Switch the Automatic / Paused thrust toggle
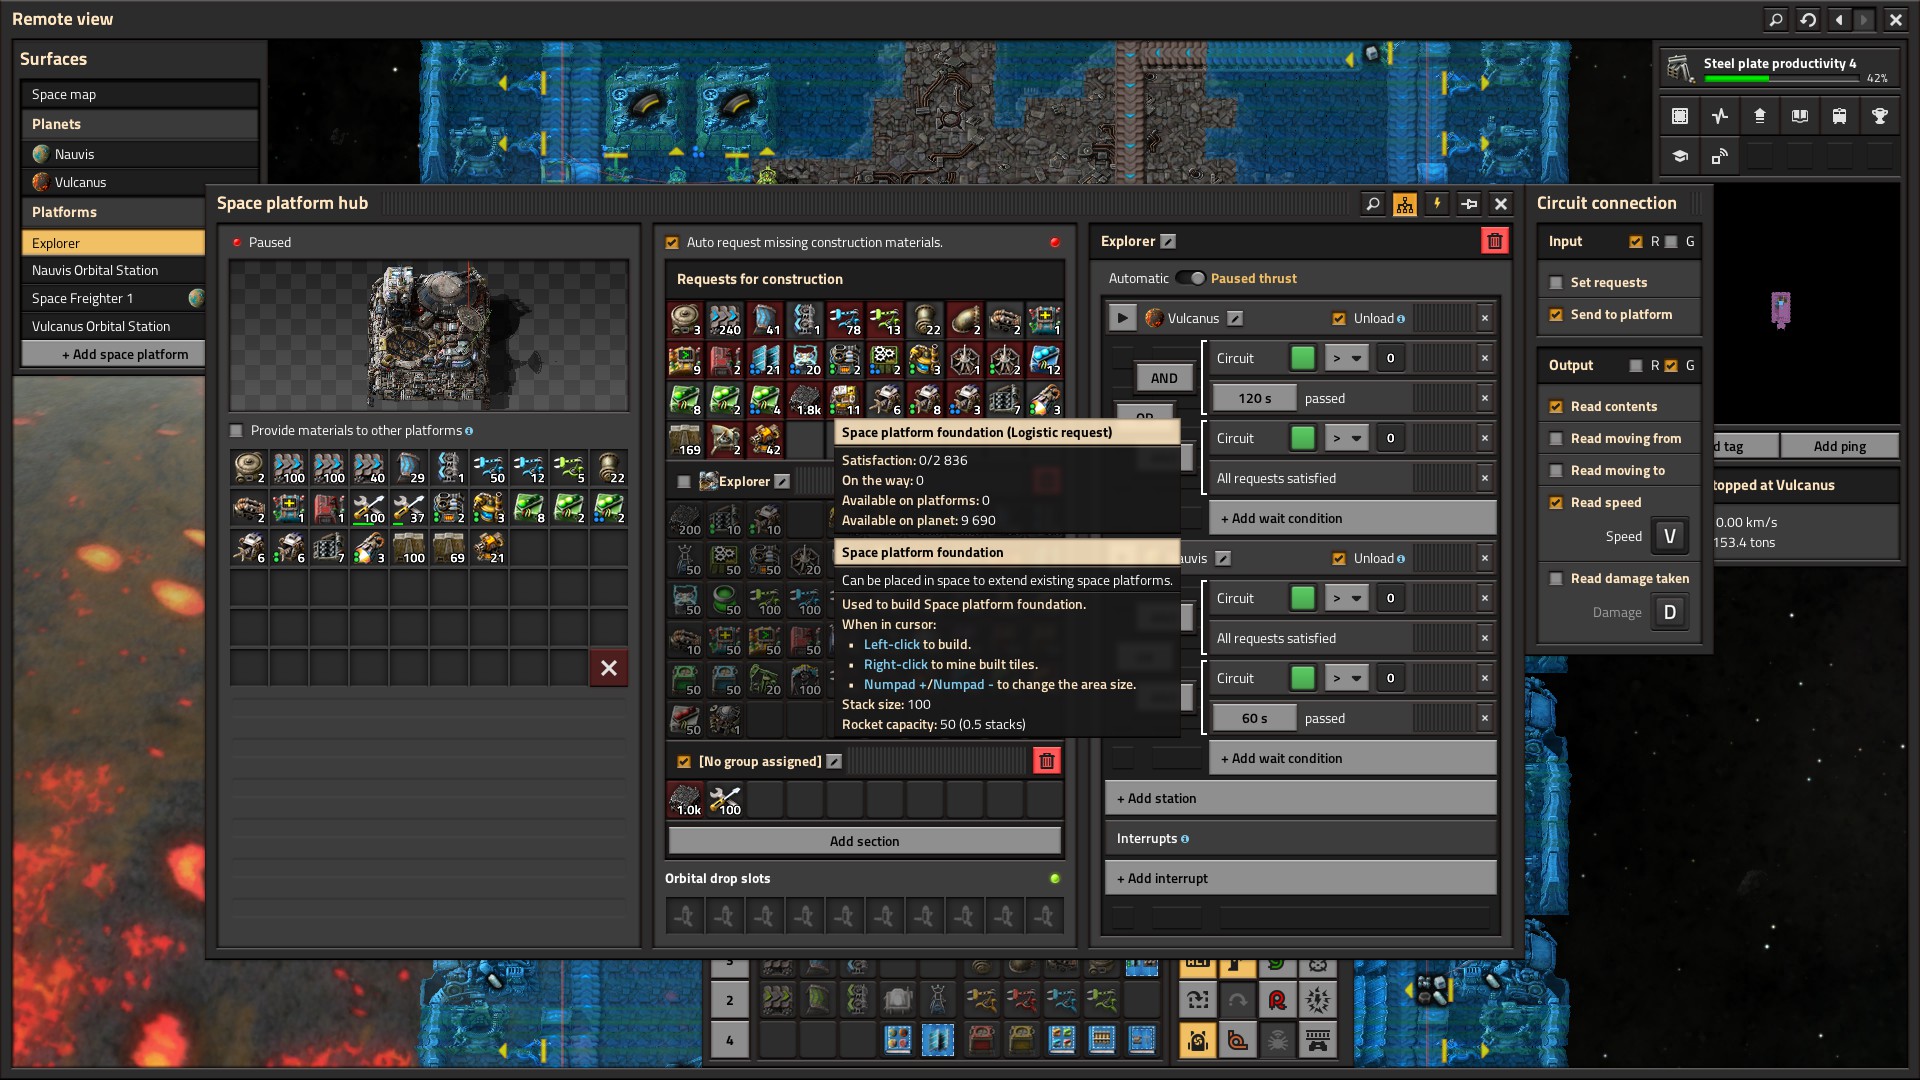 tap(1190, 278)
